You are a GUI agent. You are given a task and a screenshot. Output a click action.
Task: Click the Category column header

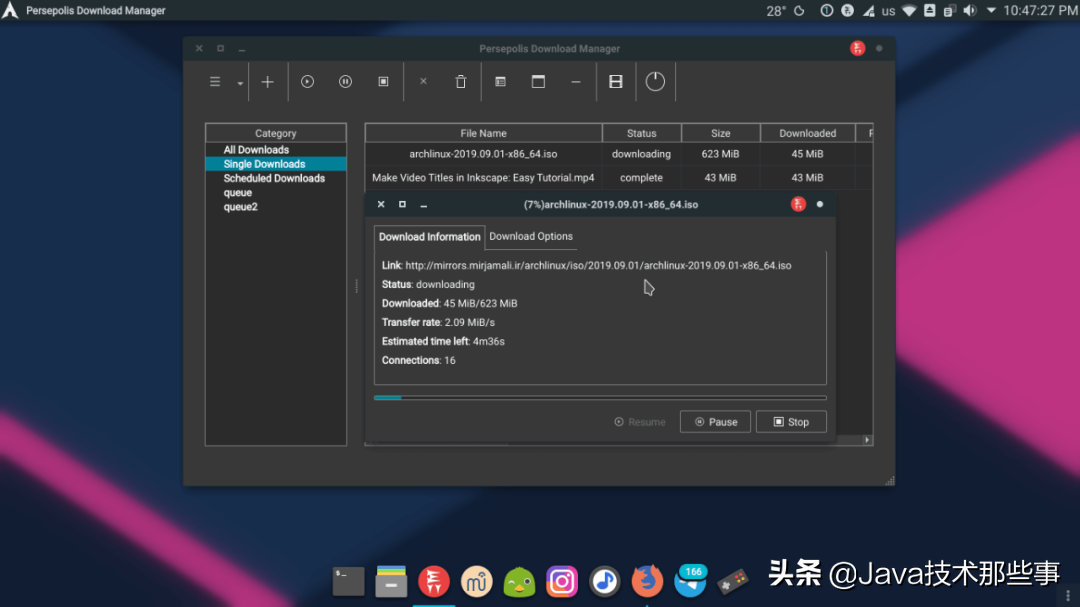pos(276,133)
